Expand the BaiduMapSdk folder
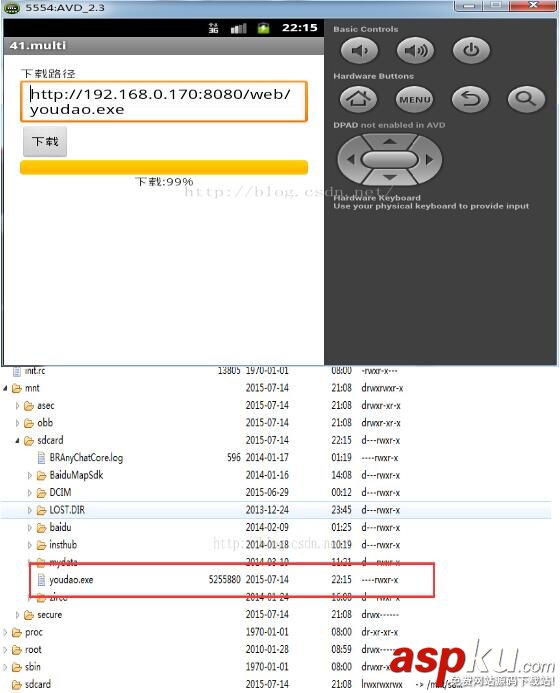560x693 pixels. click(30, 475)
